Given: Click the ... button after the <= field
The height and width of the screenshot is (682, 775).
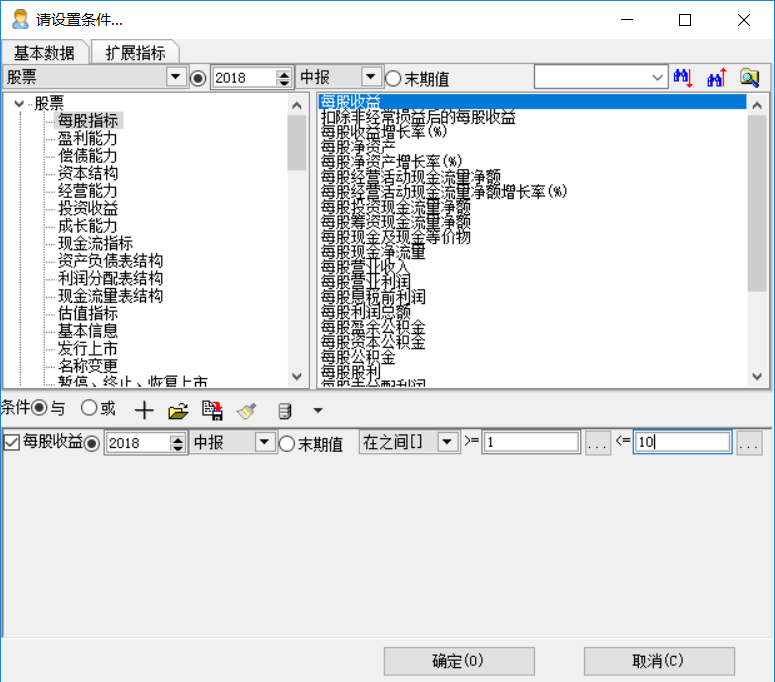Looking at the screenshot, I should (749, 443).
